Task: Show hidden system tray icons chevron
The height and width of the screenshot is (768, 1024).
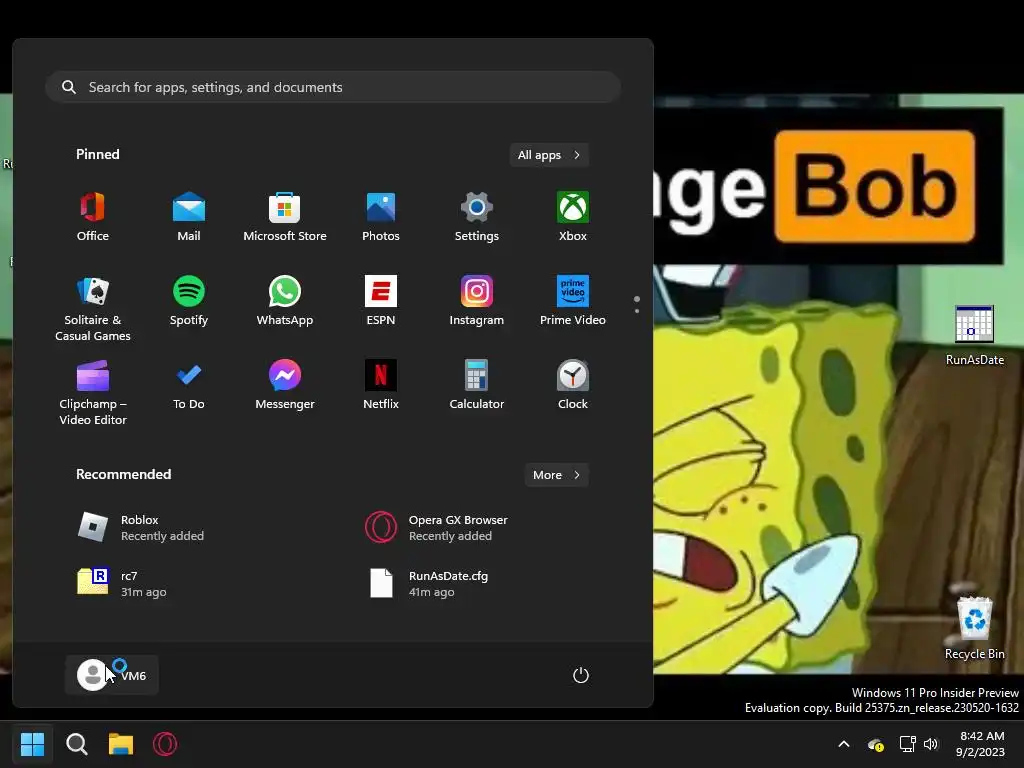Action: 844,744
